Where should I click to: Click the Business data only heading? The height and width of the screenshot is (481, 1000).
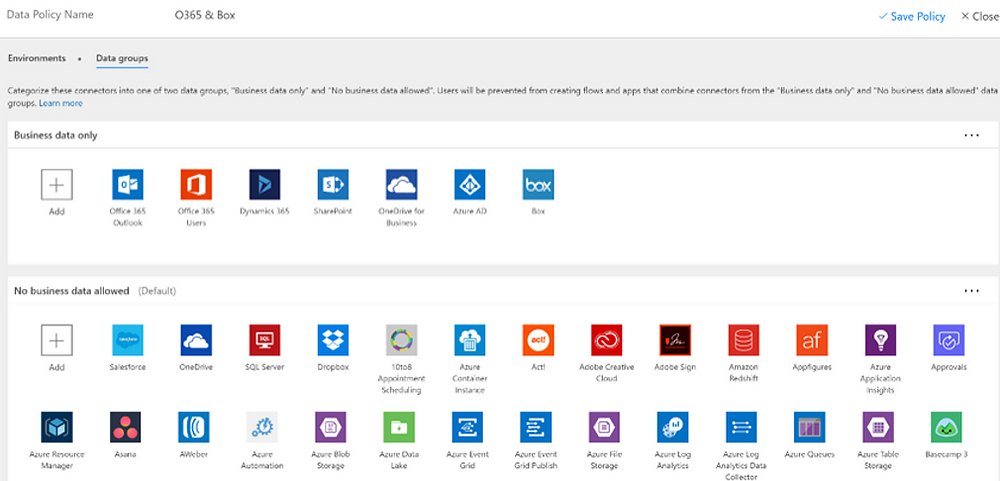[55, 135]
